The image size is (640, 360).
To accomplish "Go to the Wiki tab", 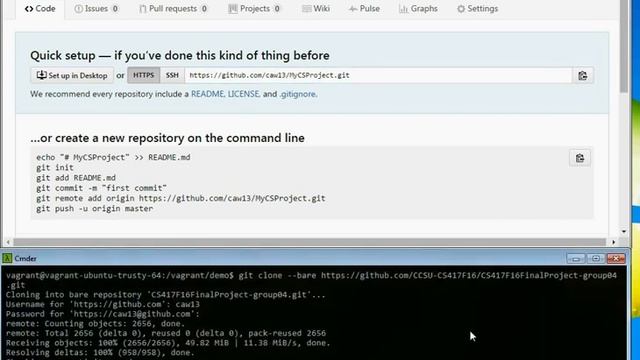I will 316,9.
